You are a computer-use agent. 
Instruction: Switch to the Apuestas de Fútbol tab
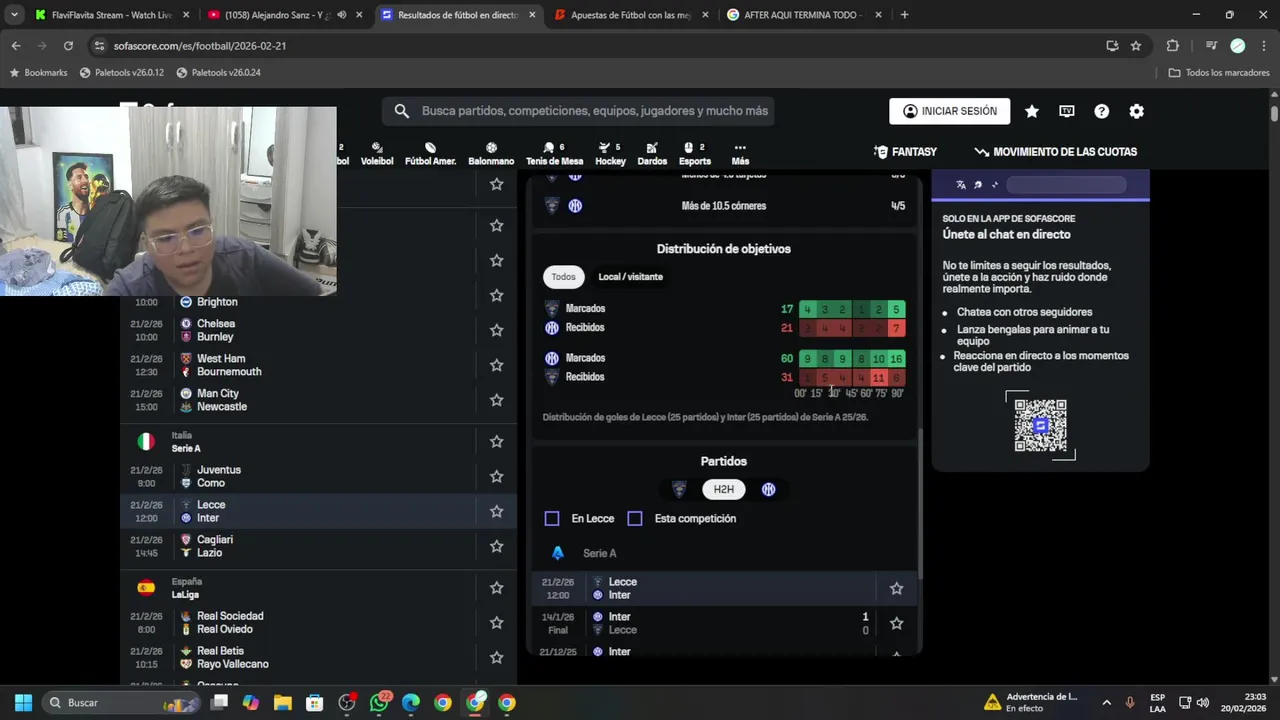[632, 15]
